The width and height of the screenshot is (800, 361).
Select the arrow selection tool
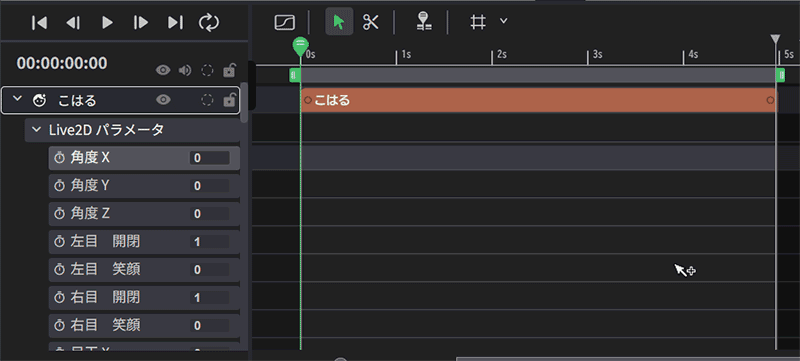tap(339, 22)
